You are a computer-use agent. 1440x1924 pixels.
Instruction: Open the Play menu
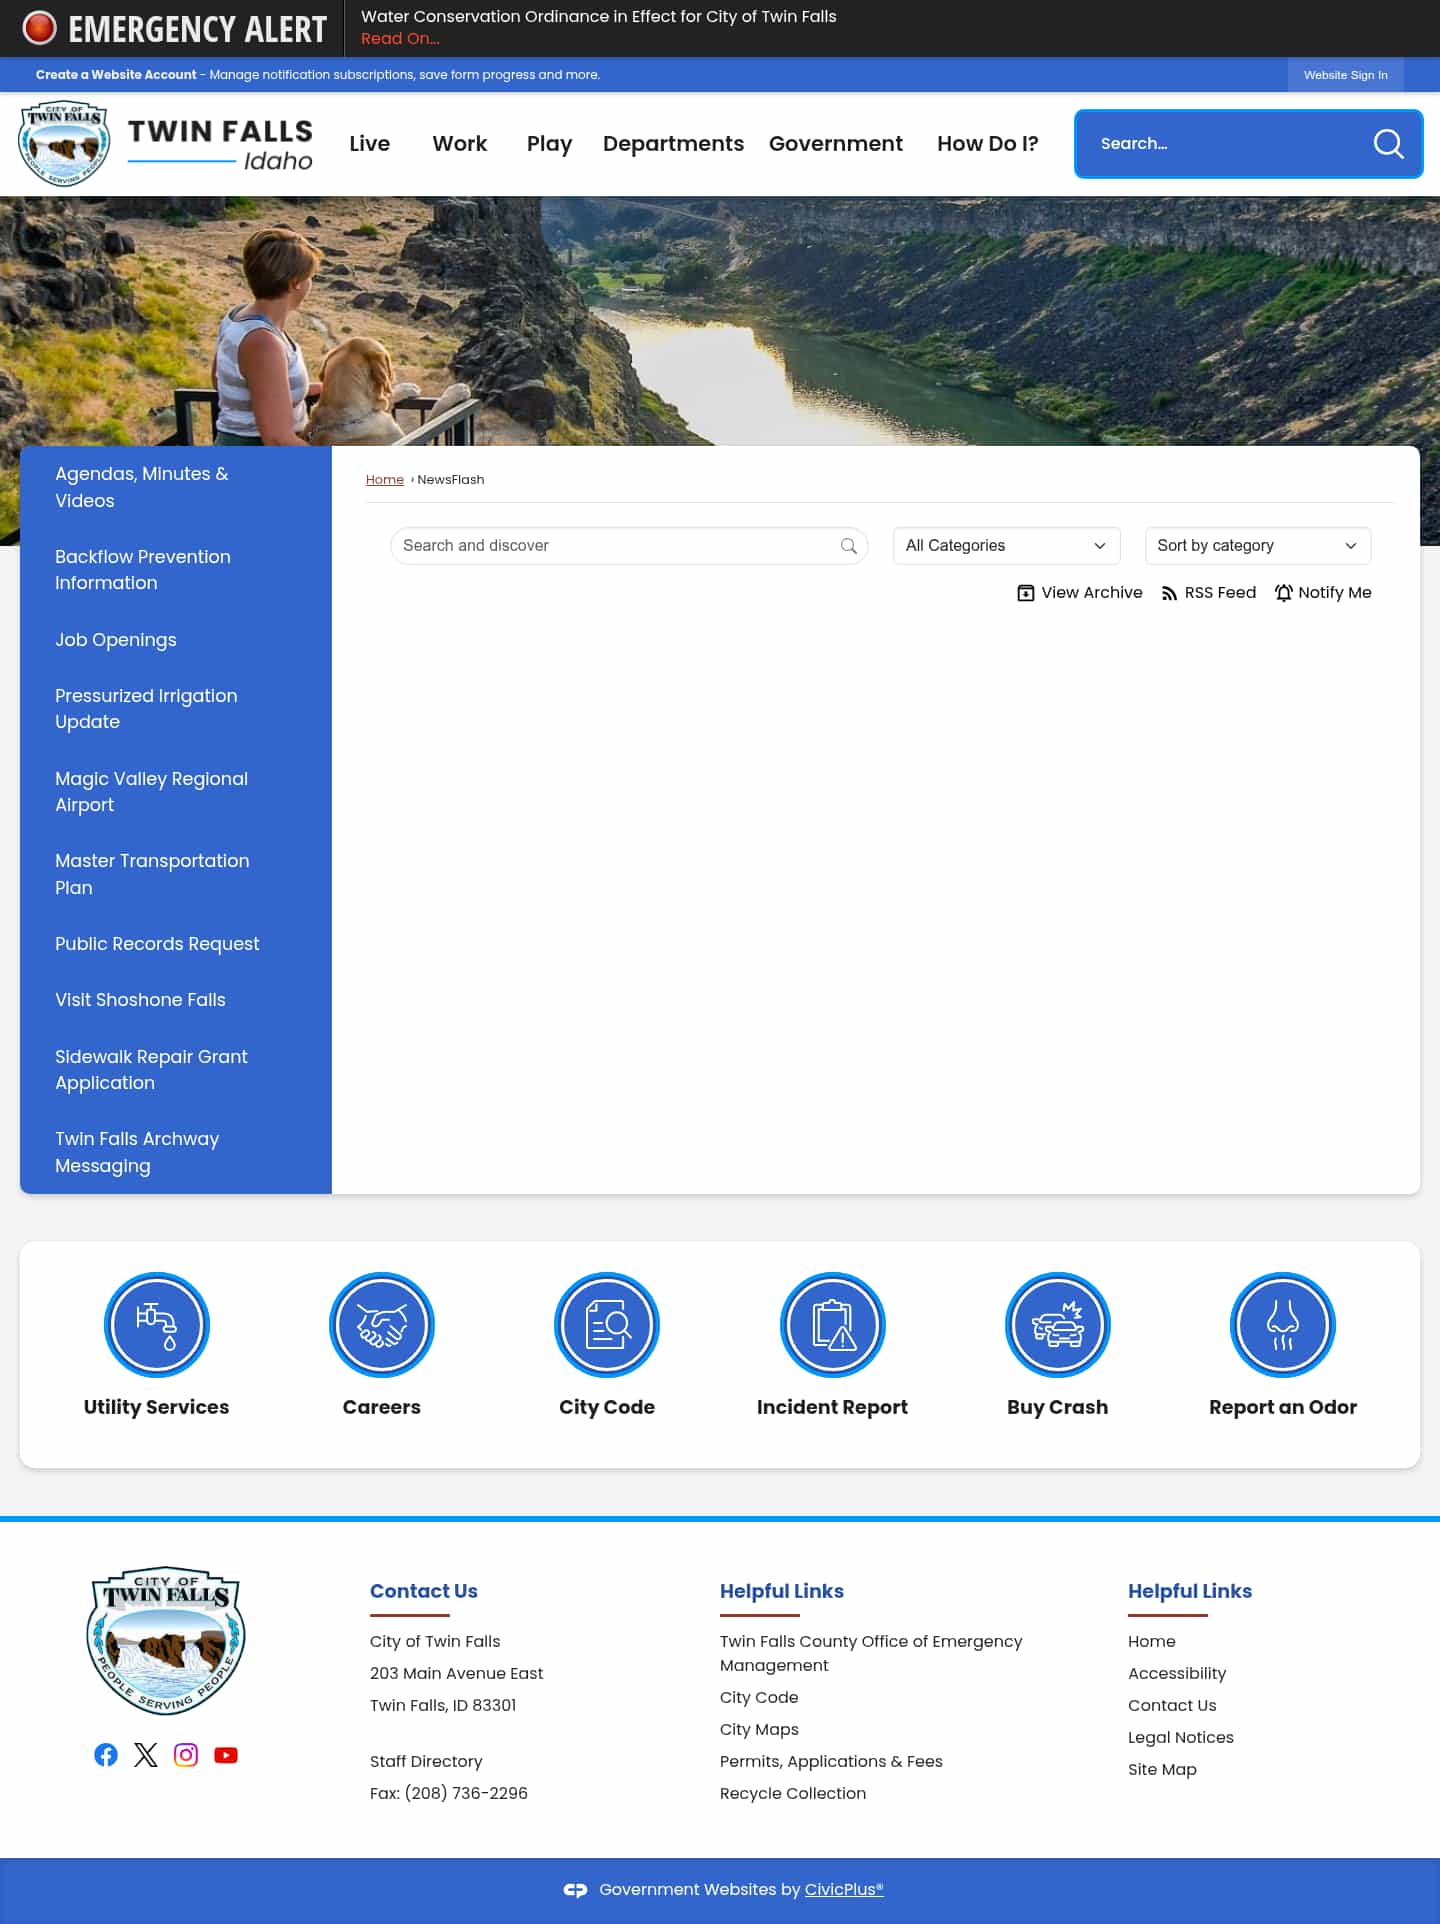(550, 144)
